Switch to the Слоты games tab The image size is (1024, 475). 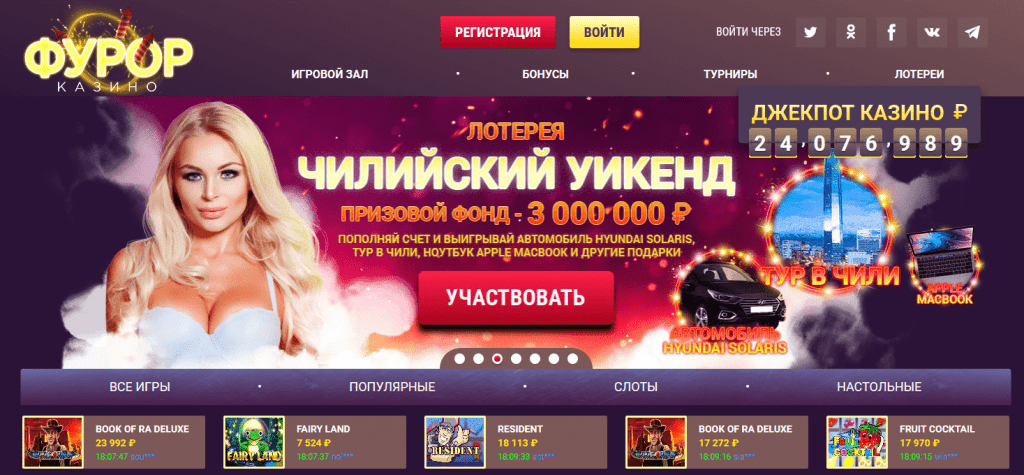tap(636, 387)
